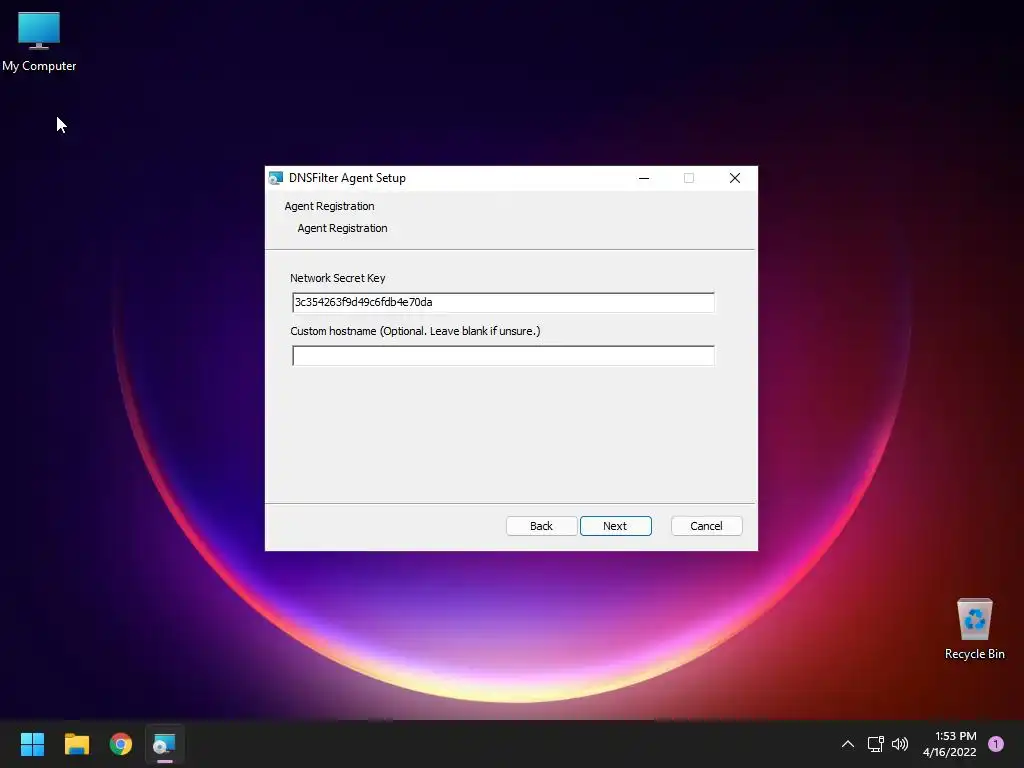
Task: Open Google Chrome from the taskbar
Action: [x=121, y=744]
